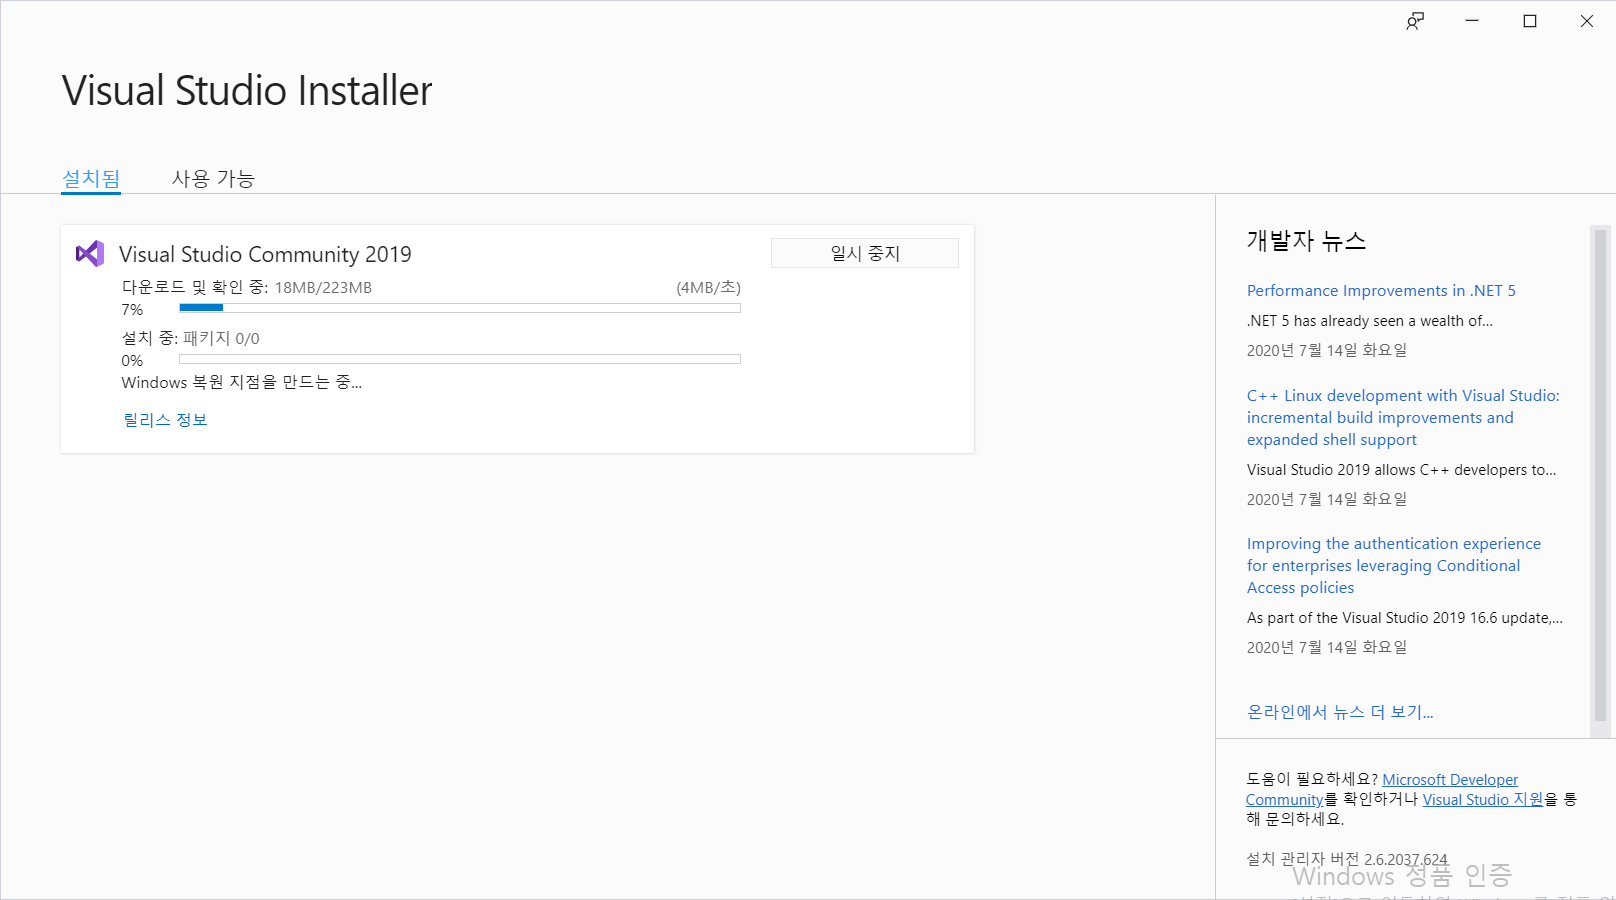The width and height of the screenshot is (1616, 900).
Task: Click Windows 복원 지점을 만드는 중 status
Action: point(242,383)
